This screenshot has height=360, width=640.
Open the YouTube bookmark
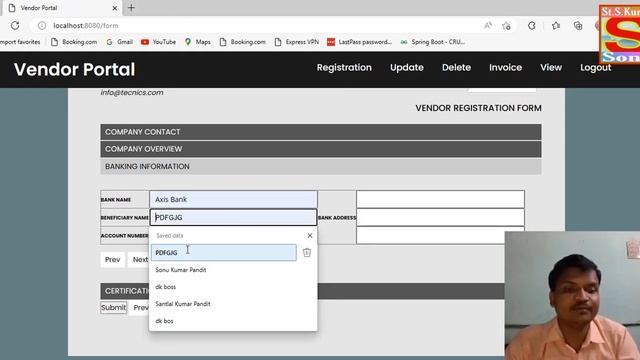(x=158, y=42)
